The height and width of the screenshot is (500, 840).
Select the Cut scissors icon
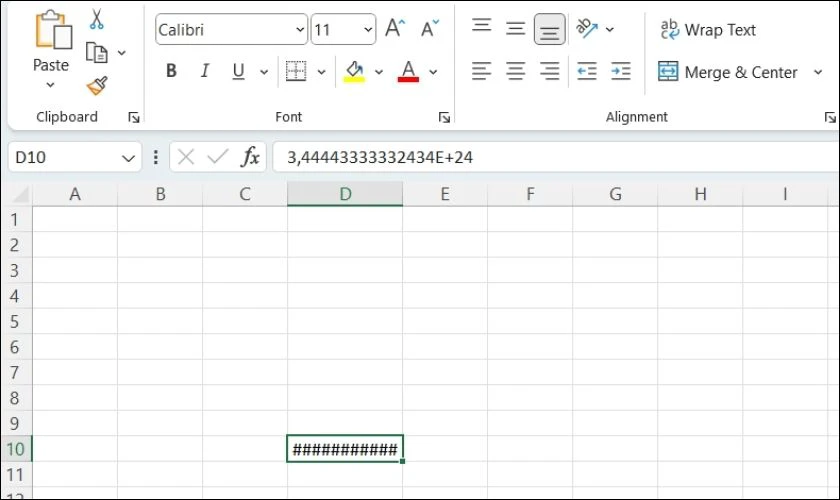coord(96,19)
